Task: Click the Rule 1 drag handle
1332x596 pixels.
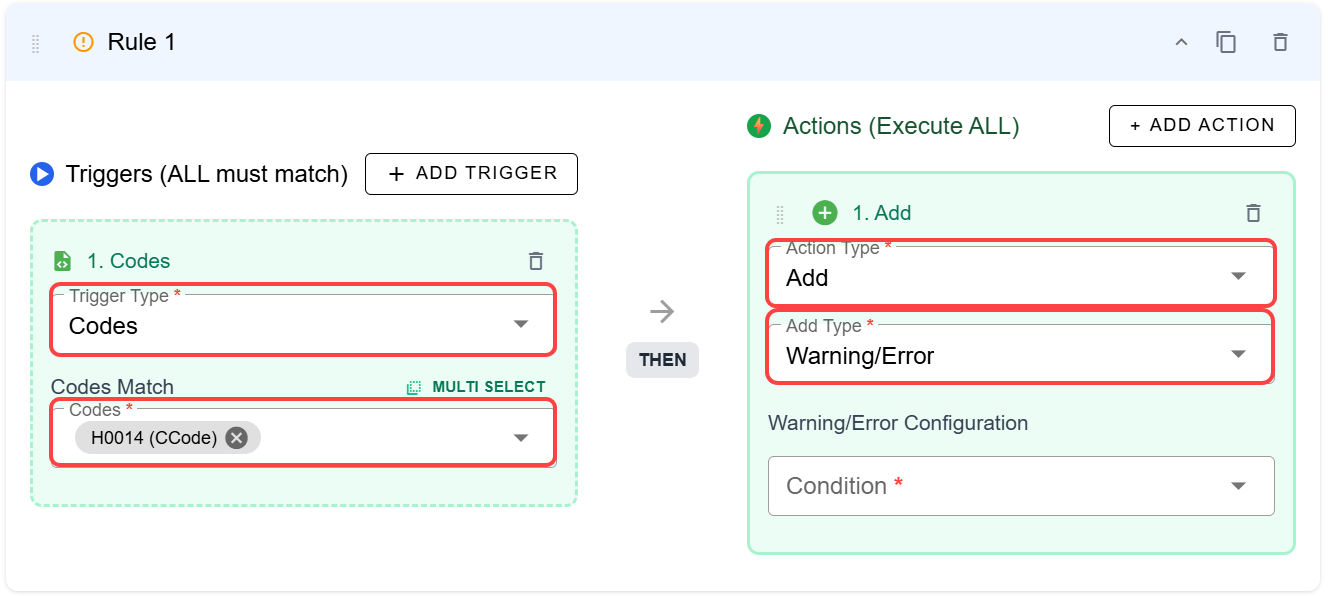Action: (36, 43)
